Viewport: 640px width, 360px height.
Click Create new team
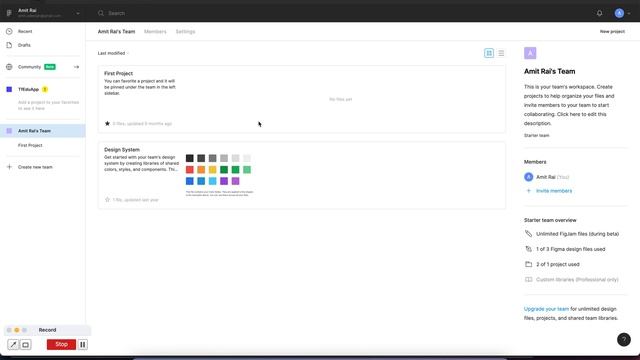coord(35,167)
